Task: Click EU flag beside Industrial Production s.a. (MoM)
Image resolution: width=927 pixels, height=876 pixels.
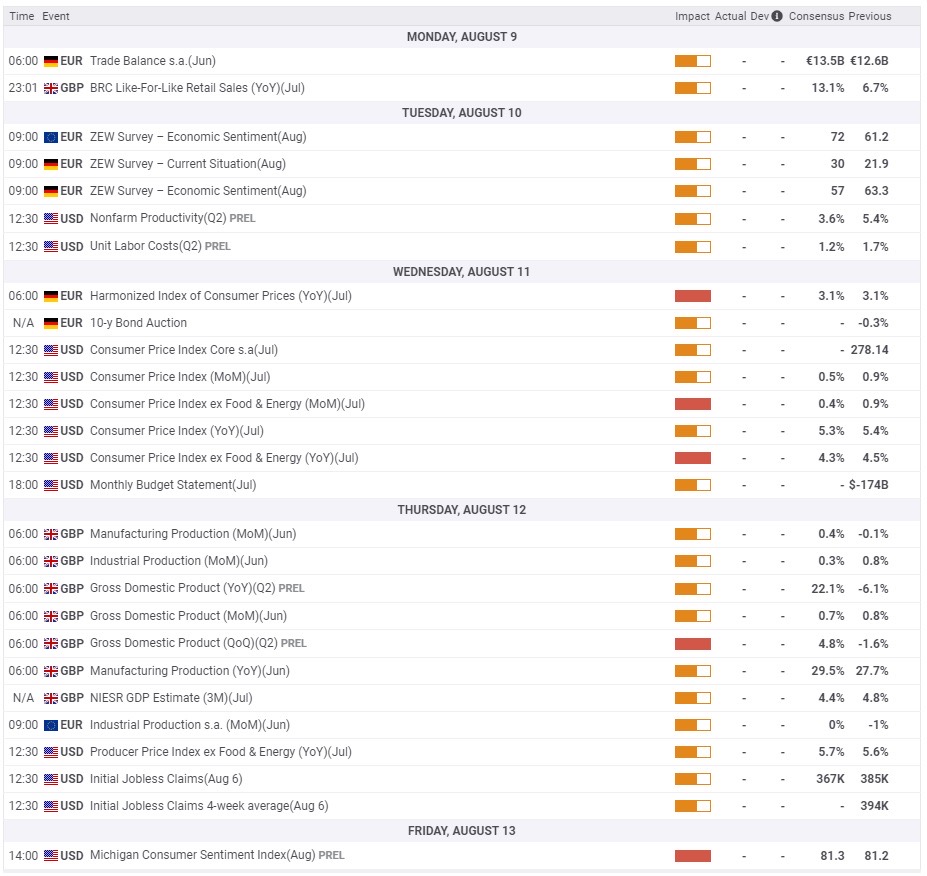Action: click(x=51, y=725)
